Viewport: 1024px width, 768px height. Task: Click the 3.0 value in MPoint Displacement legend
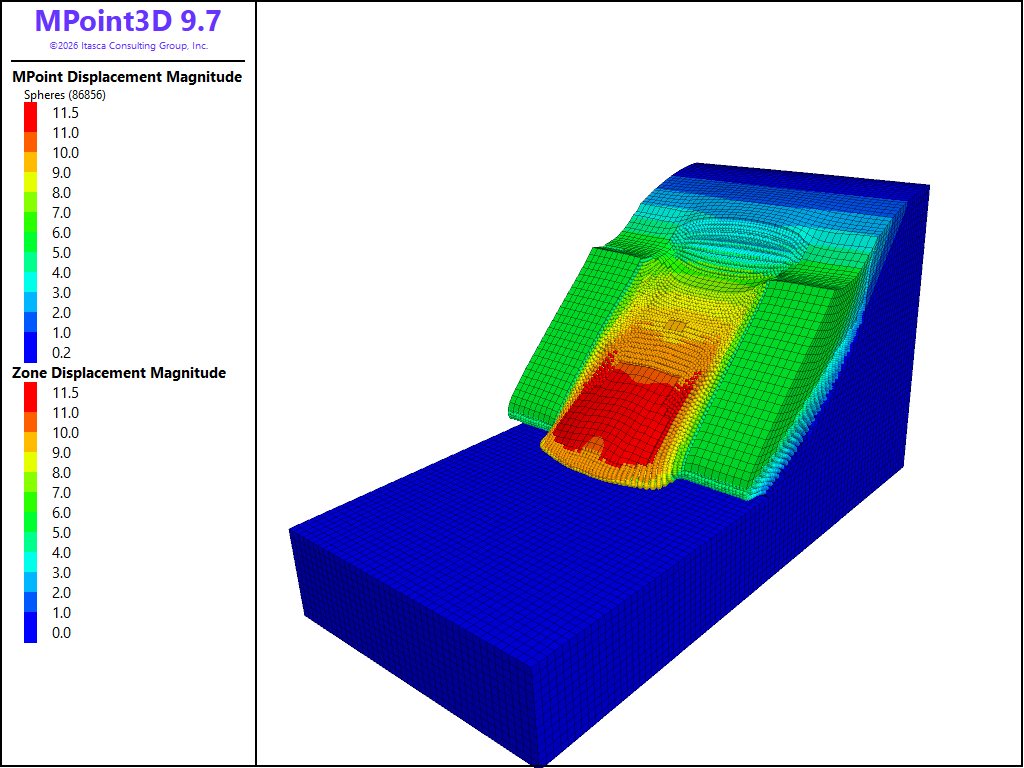(x=61, y=293)
